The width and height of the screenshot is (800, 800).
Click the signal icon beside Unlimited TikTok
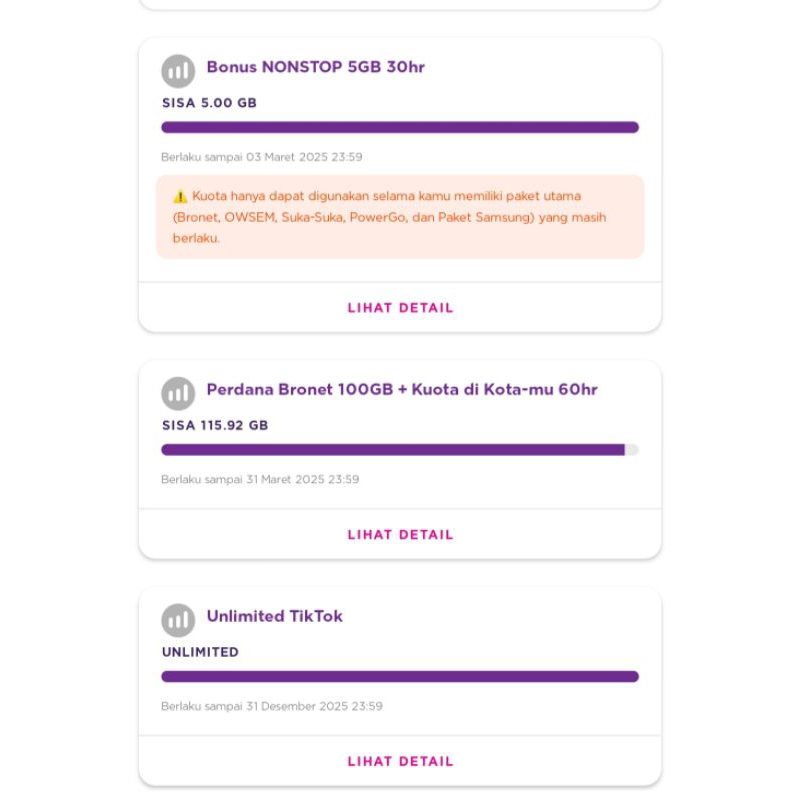178,620
